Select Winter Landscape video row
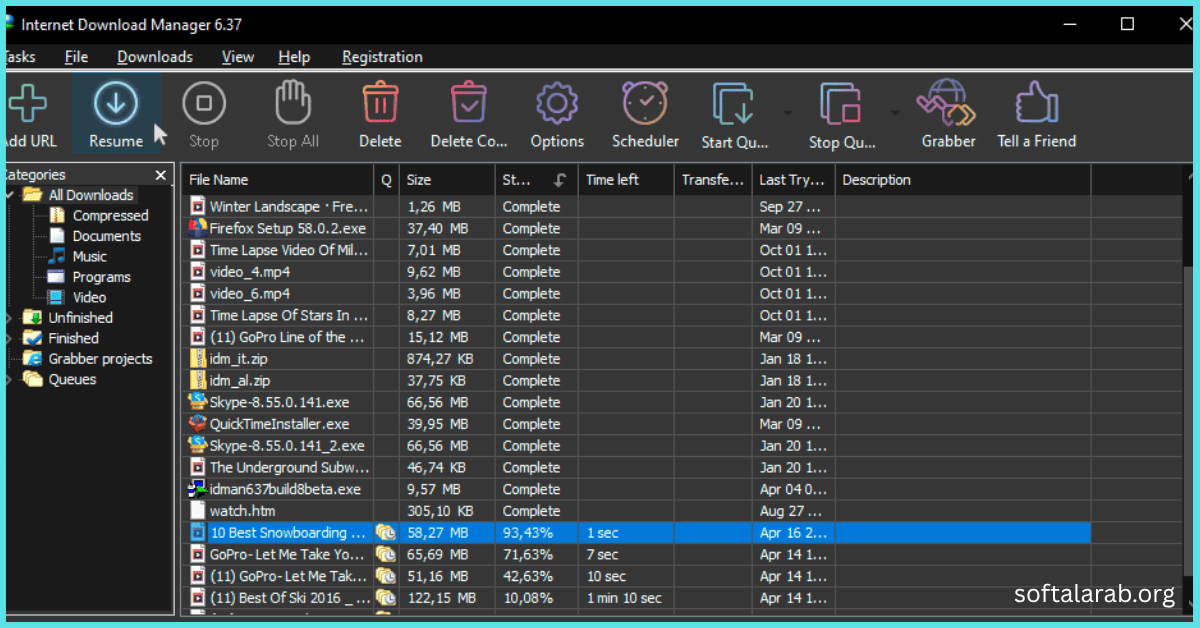This screenshot has height=628, width=1200. (x=637, y=206)
